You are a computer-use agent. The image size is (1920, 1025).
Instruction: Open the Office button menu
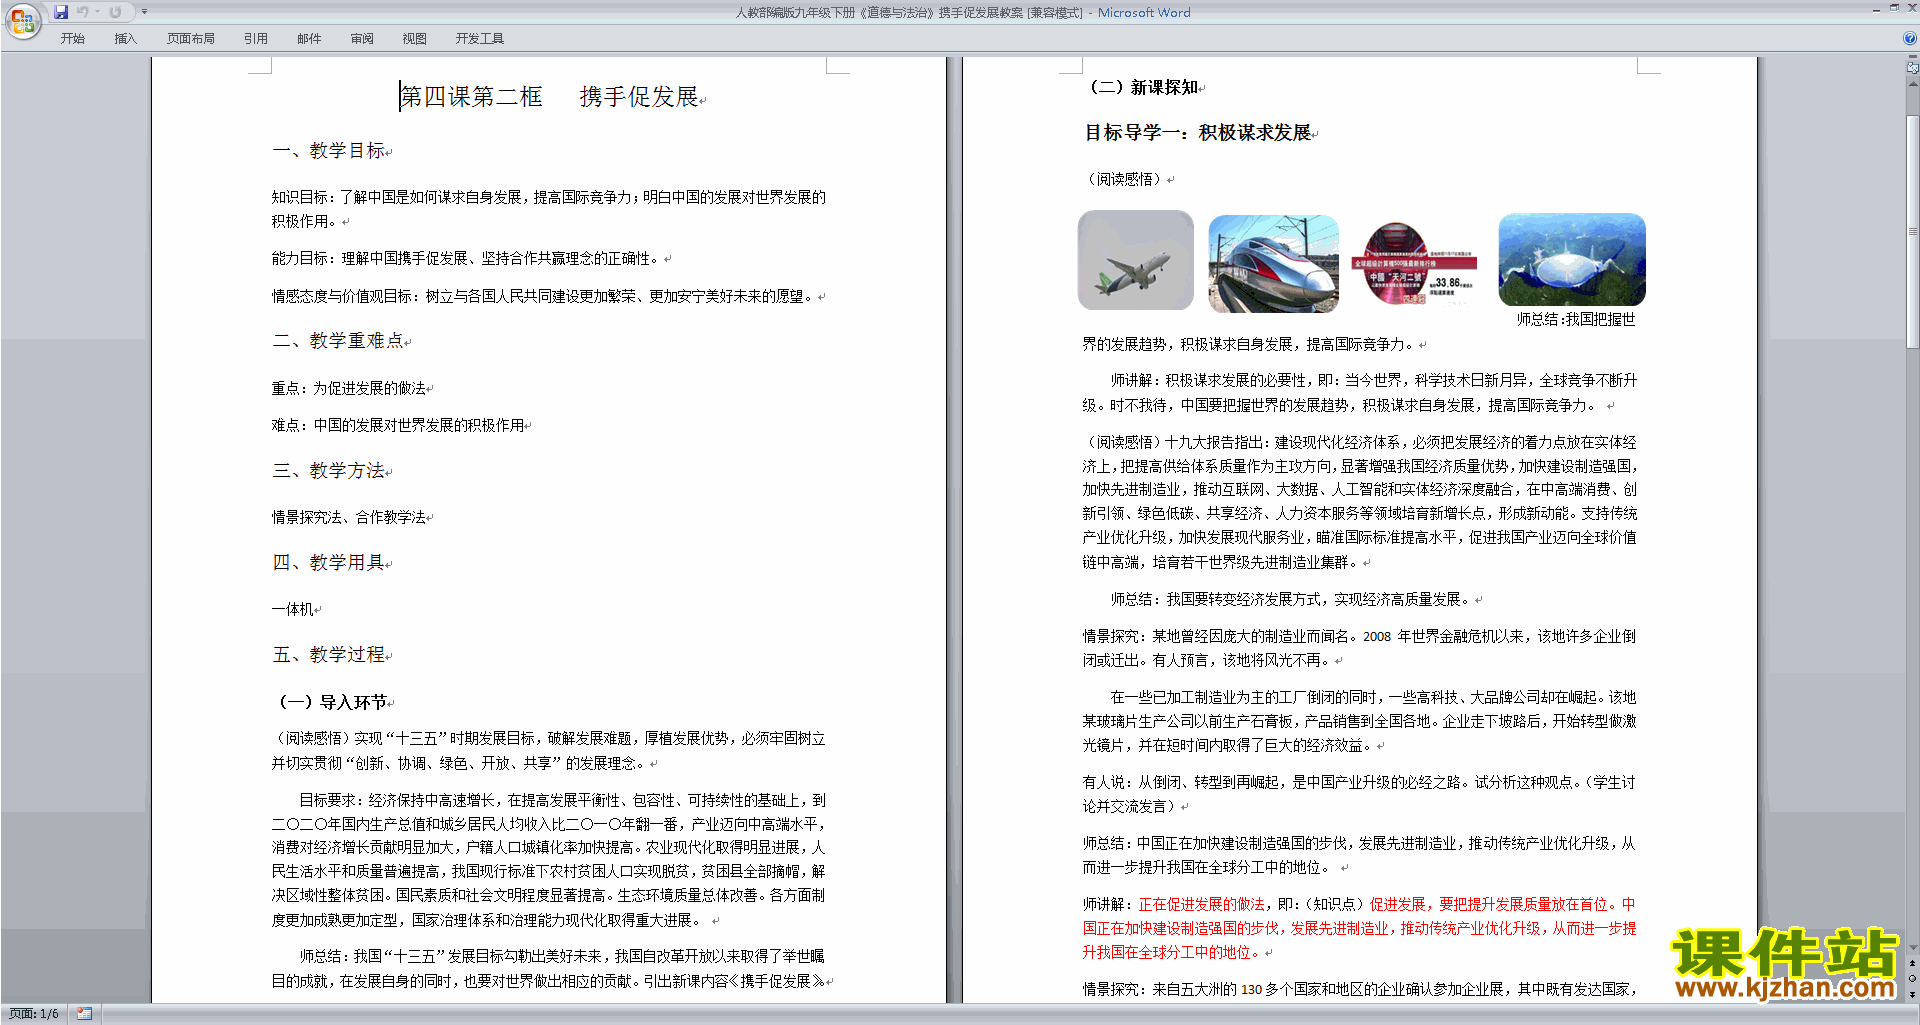22,20
